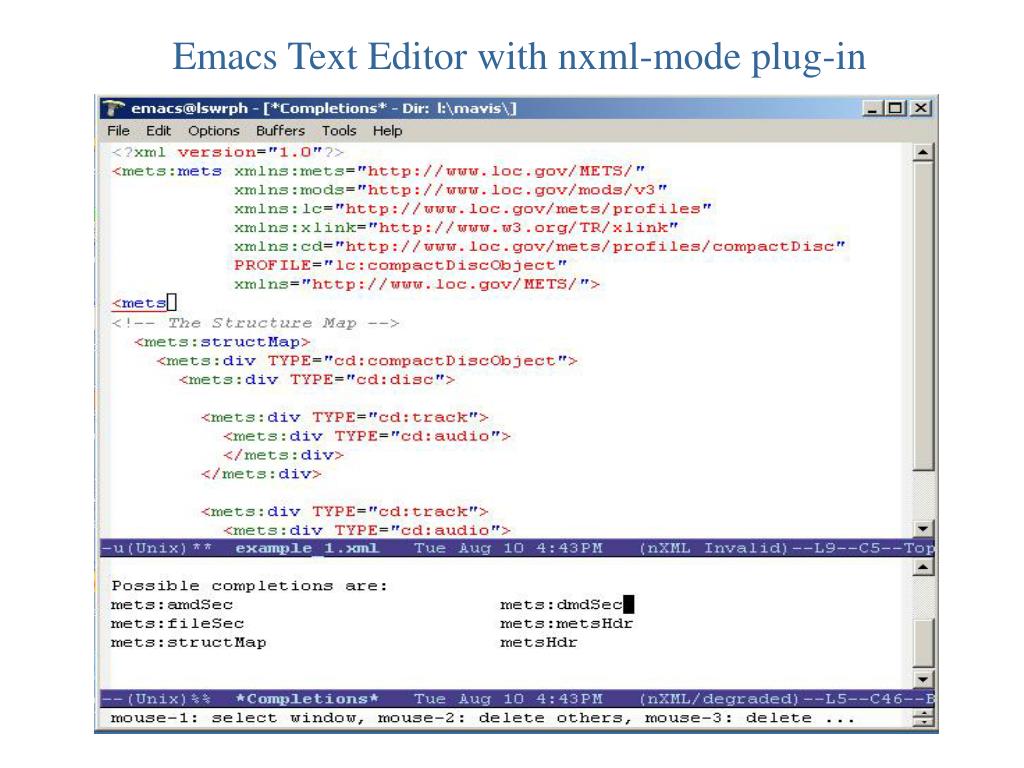The image size is (1024, 768).
Task: Click the xmlns:cd namespace line
Action: click(x=539, y=246)
